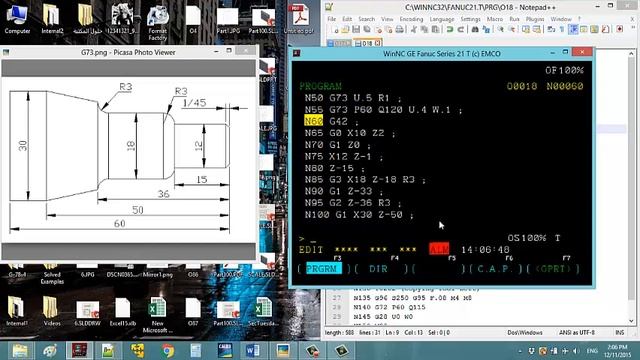Open the Format Factory desktop icon
This screenshot has height=360, width=640.
(158, 22)
